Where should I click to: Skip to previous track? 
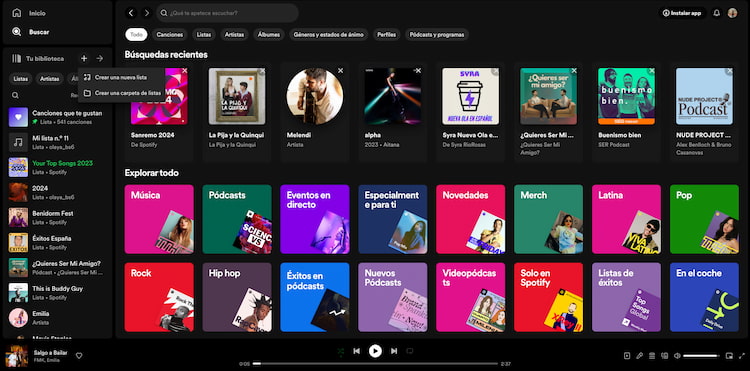356,351
